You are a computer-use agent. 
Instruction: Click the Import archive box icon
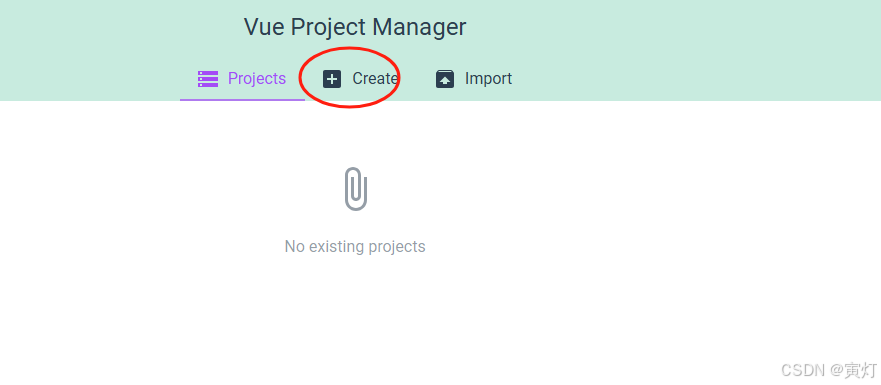pyautogui.click(x=445, y=79)
